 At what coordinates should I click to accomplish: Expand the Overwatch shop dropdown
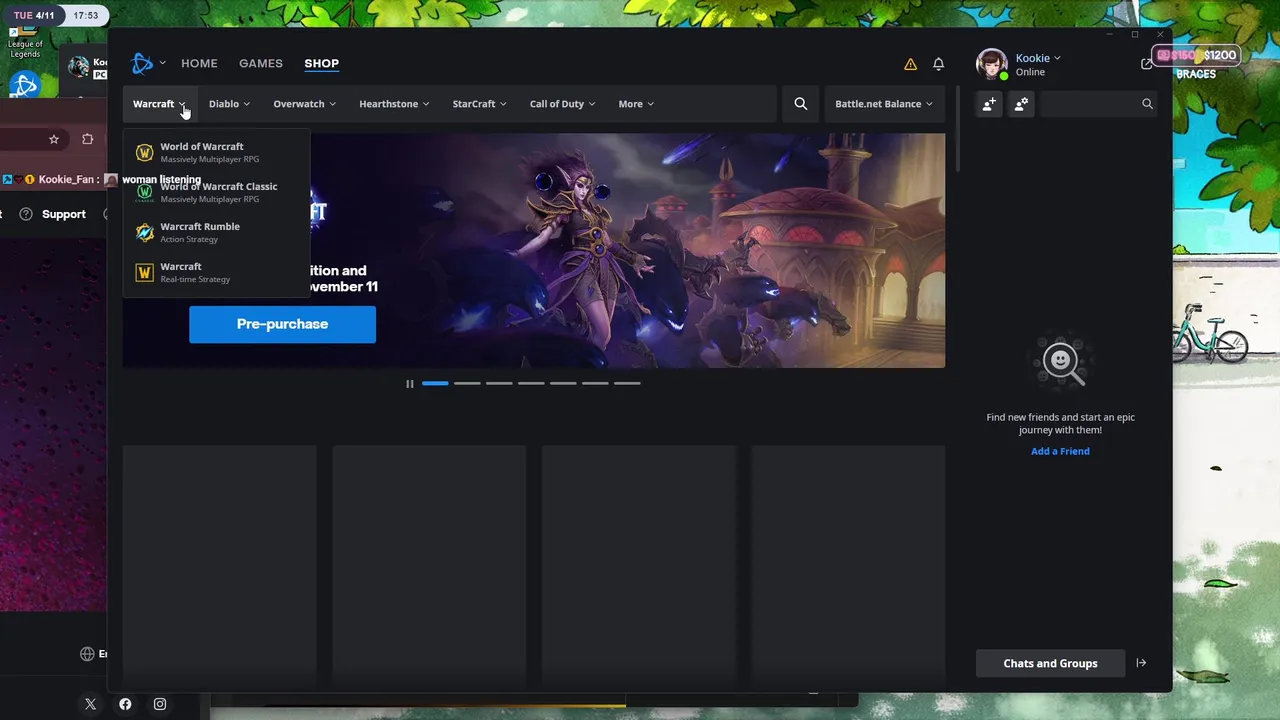coord(304,104)
